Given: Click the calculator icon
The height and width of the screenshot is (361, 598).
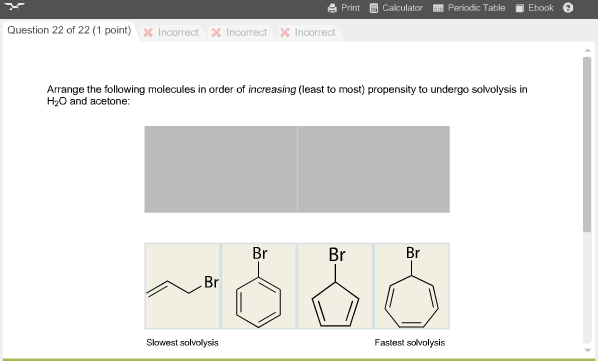Looking at the screenshot, I should pyautogui.click(x=374, y=8).
